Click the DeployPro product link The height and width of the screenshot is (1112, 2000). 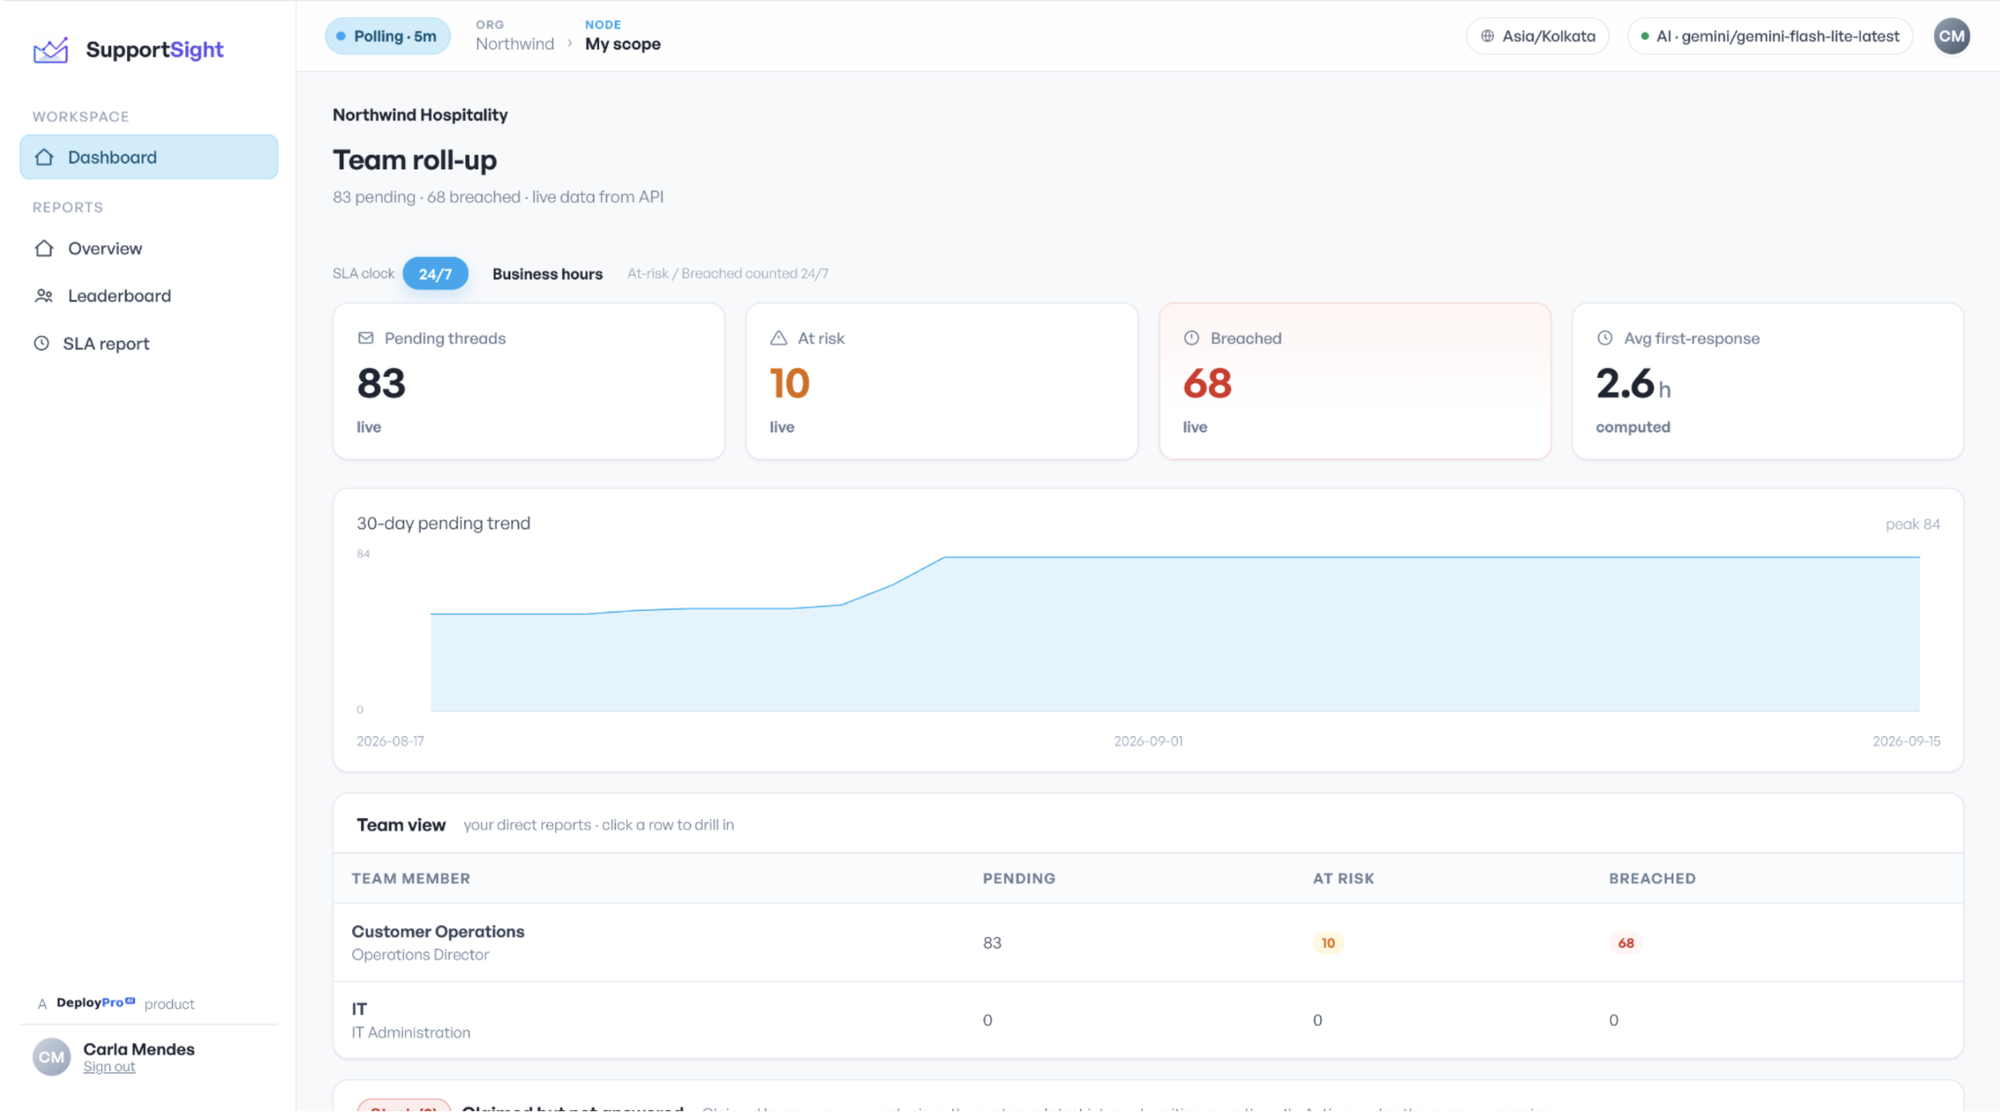[96, 1003]
